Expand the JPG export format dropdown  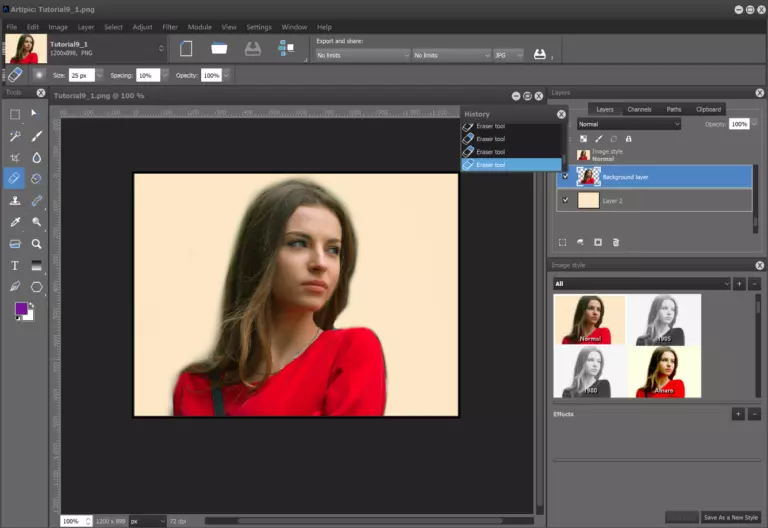point(506,55)
